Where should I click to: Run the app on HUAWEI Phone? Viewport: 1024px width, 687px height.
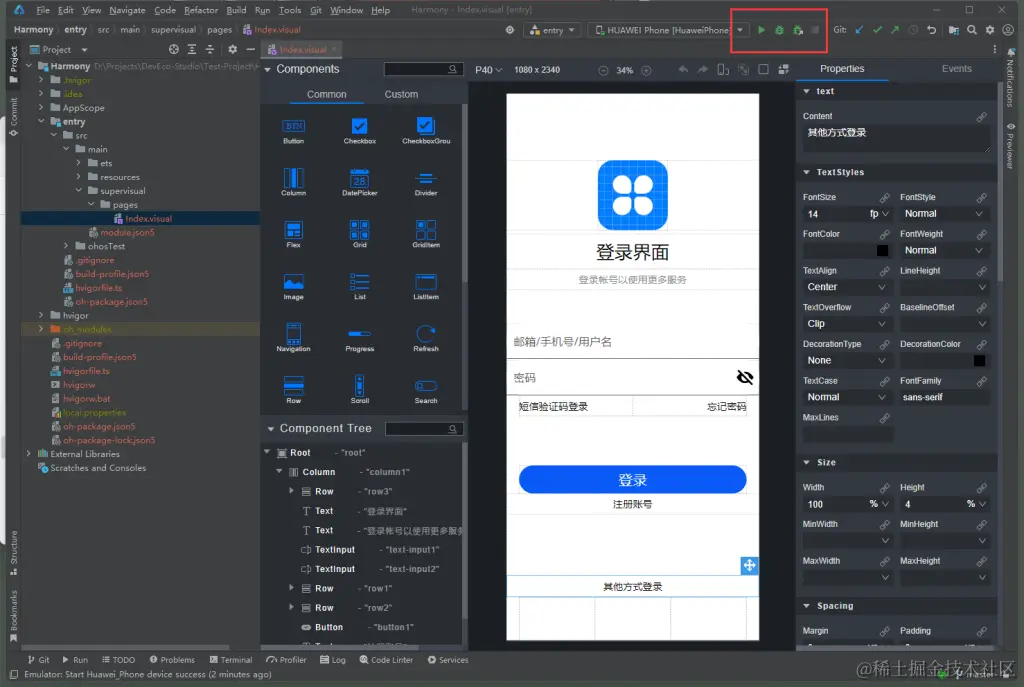[x=762, y=31]
